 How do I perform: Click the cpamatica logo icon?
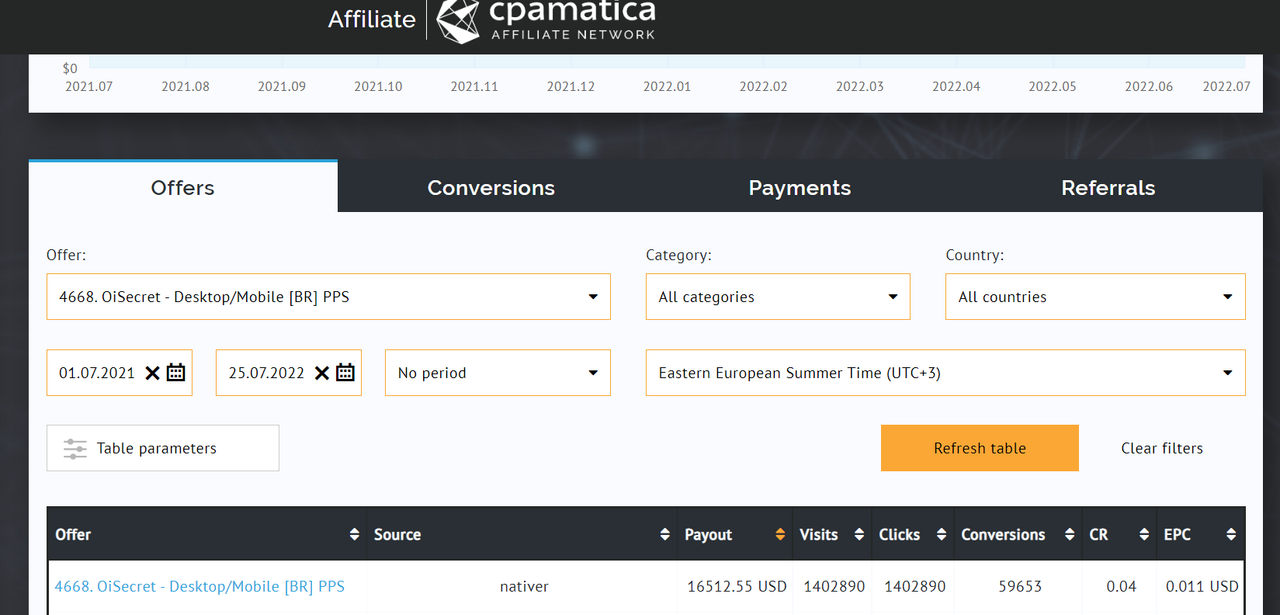click(459, 20)
